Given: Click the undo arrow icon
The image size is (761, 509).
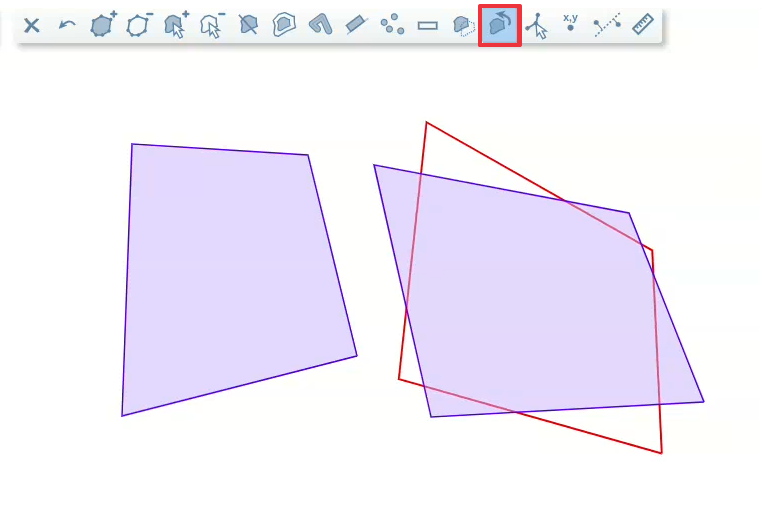Looking at the screenshot, I should 67,26.
